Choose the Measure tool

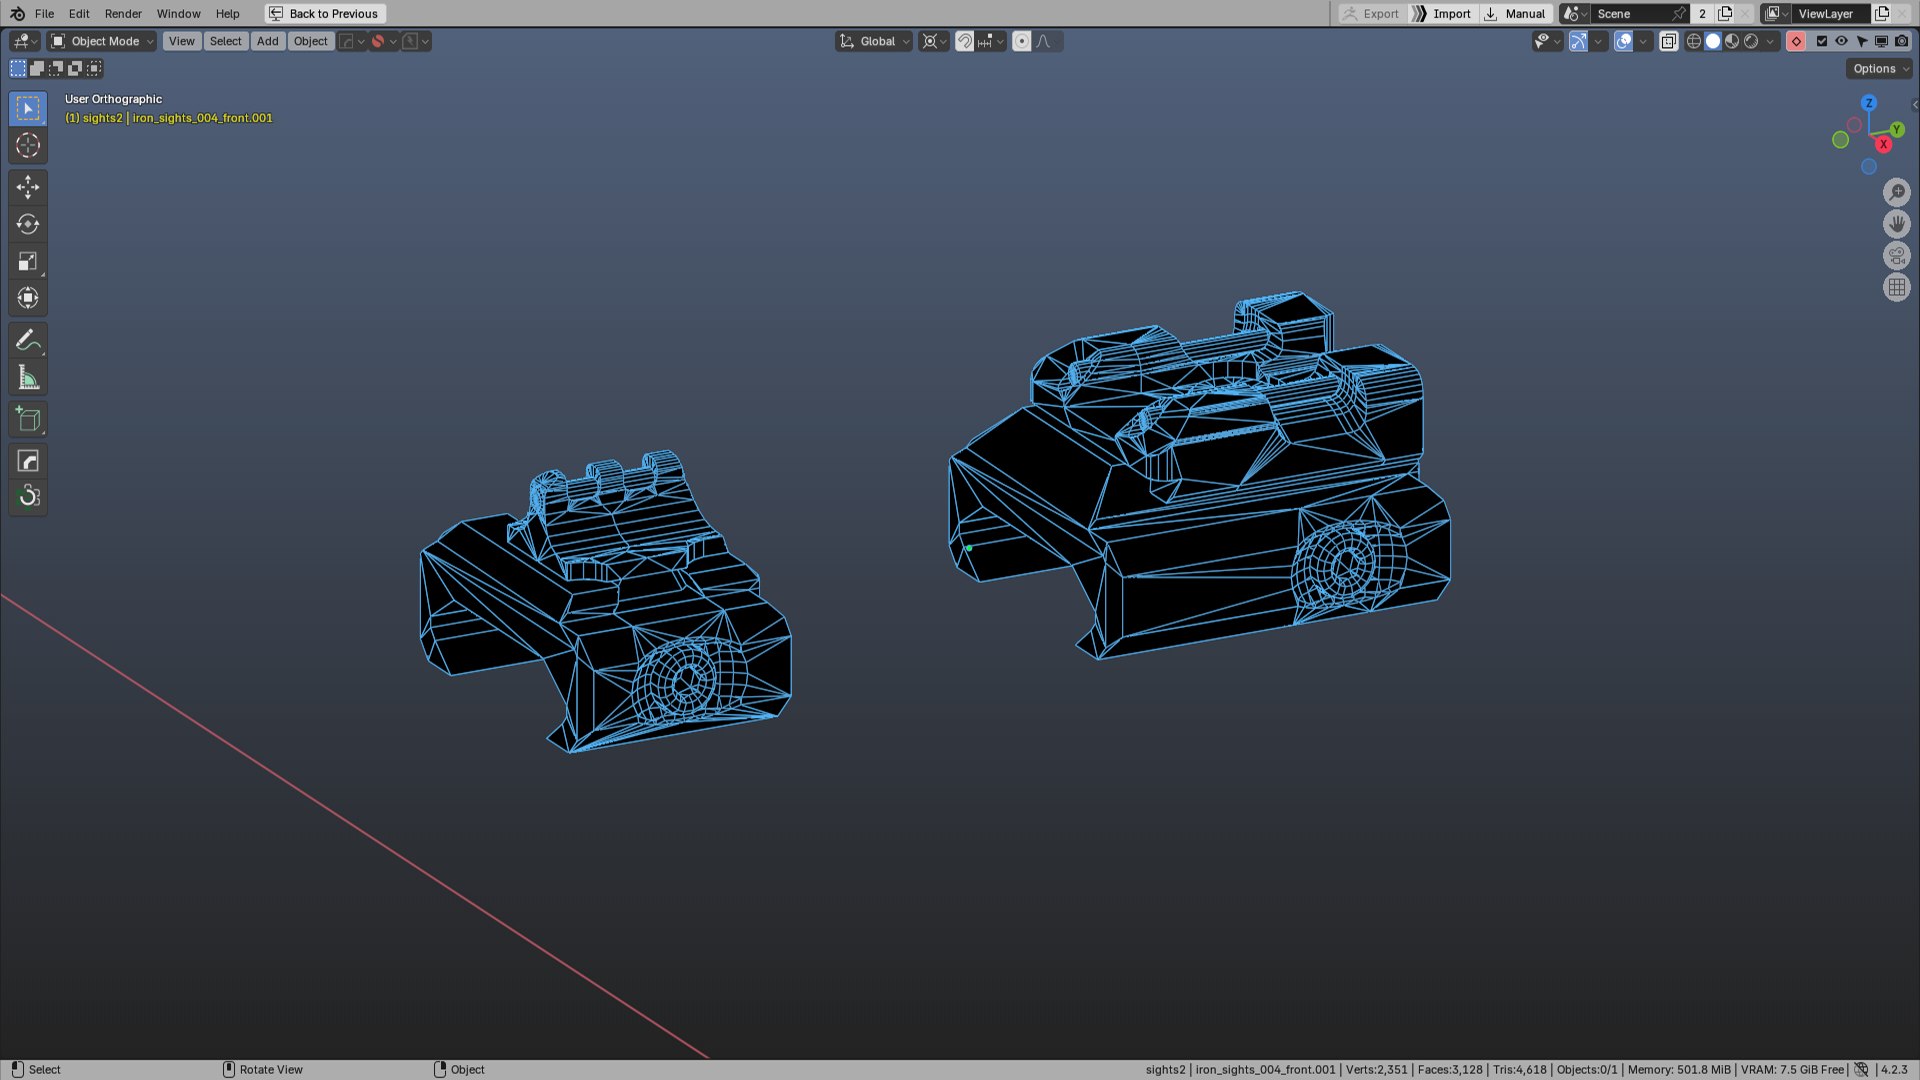pos(28,378)
